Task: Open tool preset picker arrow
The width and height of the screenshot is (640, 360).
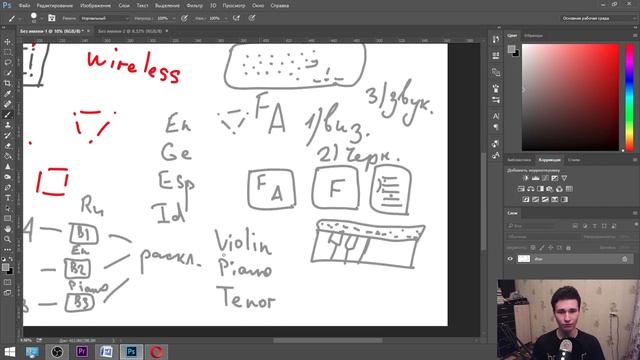Action: [x=20, y=18]
